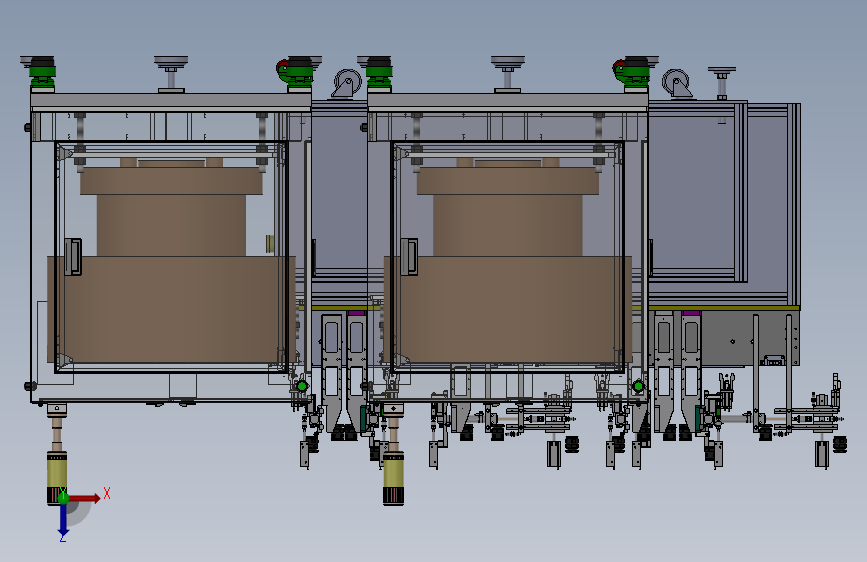Screen dimensions: 867x562
Task: Pick the yellow motor beneath the left enclosure
Action: coord(56,477)
